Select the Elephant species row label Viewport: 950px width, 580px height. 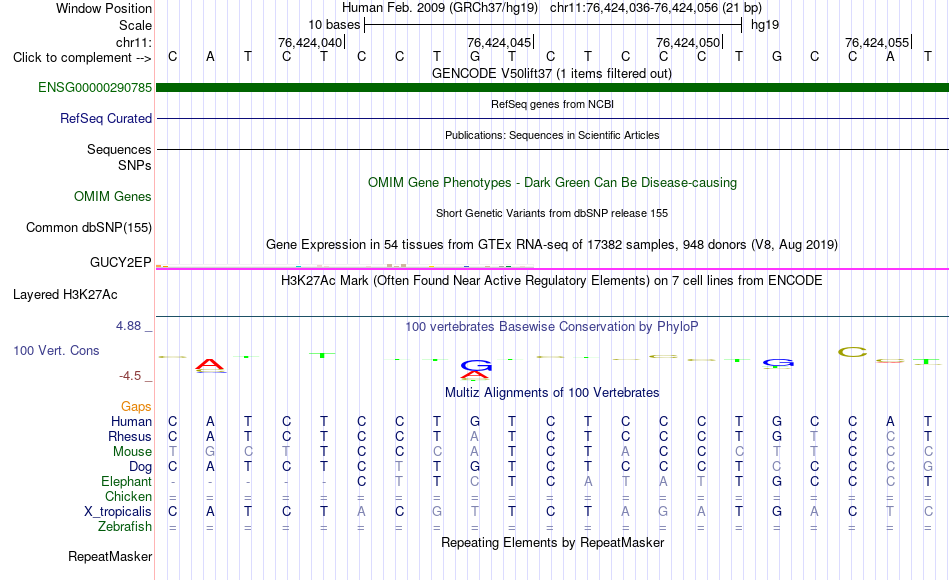click(x=126, y=481)
